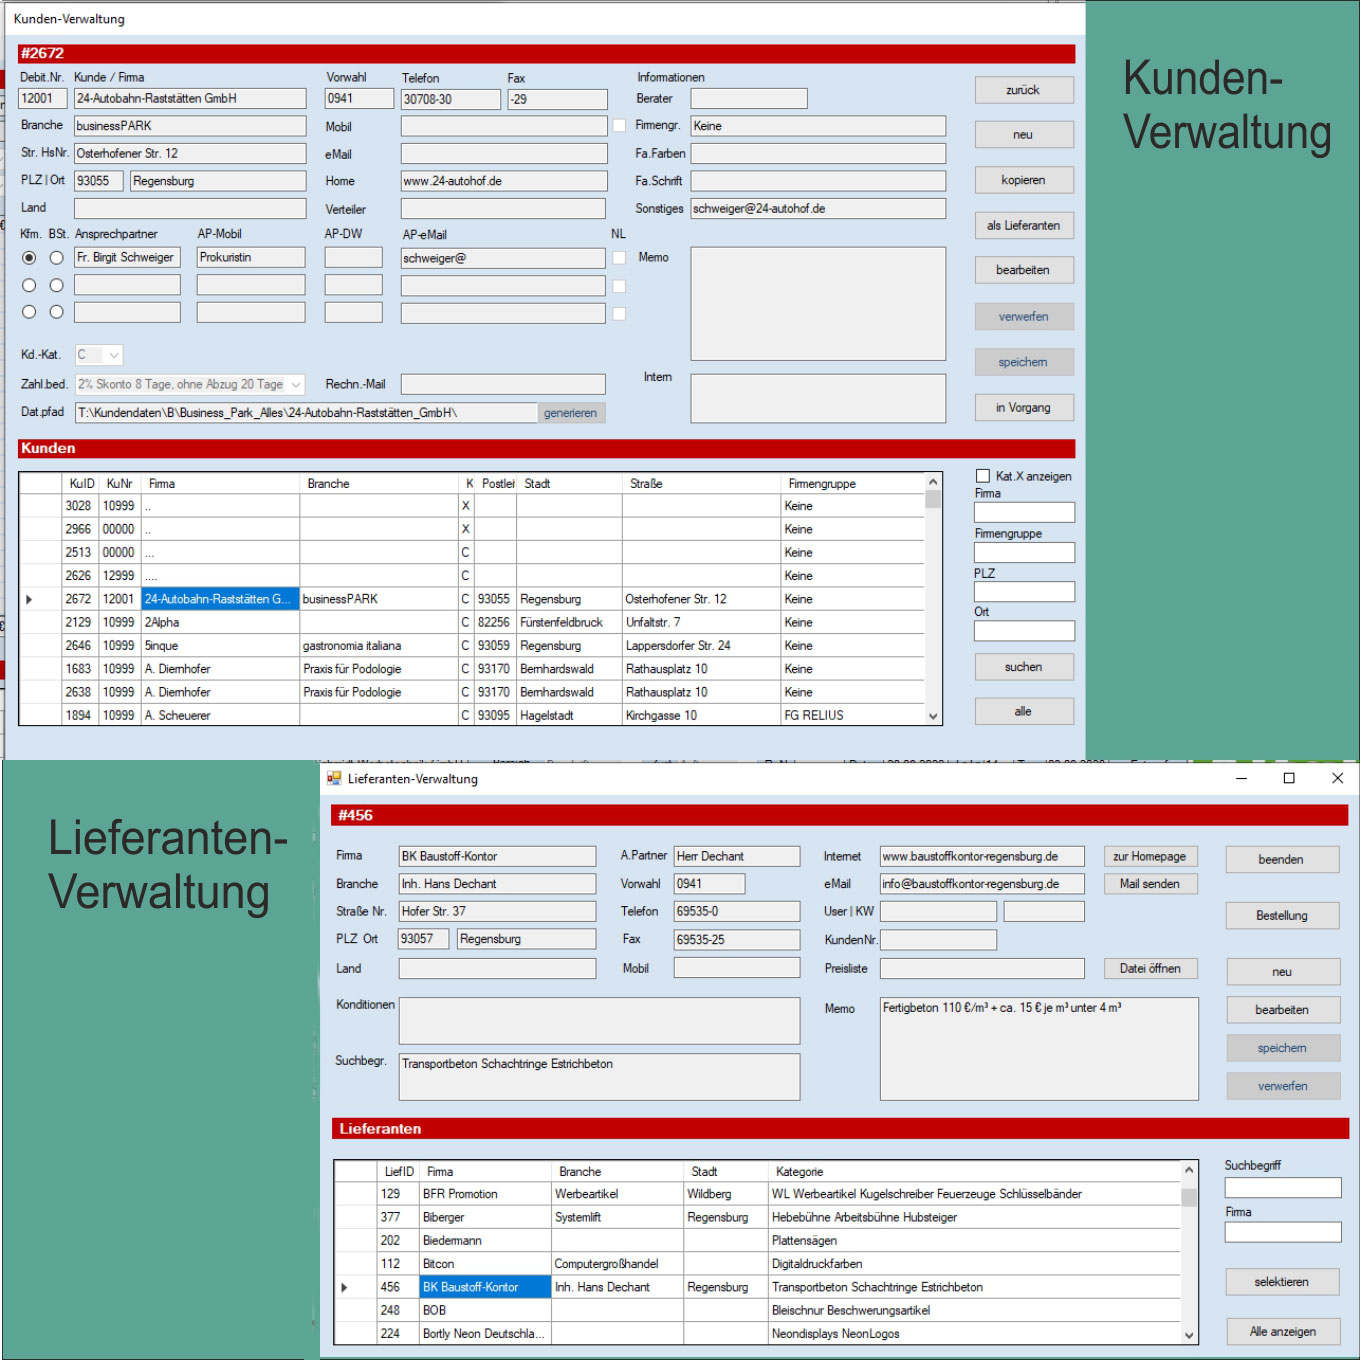Click row selector arrow for 24-Autobahn-Raststätten
Viewport: 1360px width, 1360px height.
29,599
